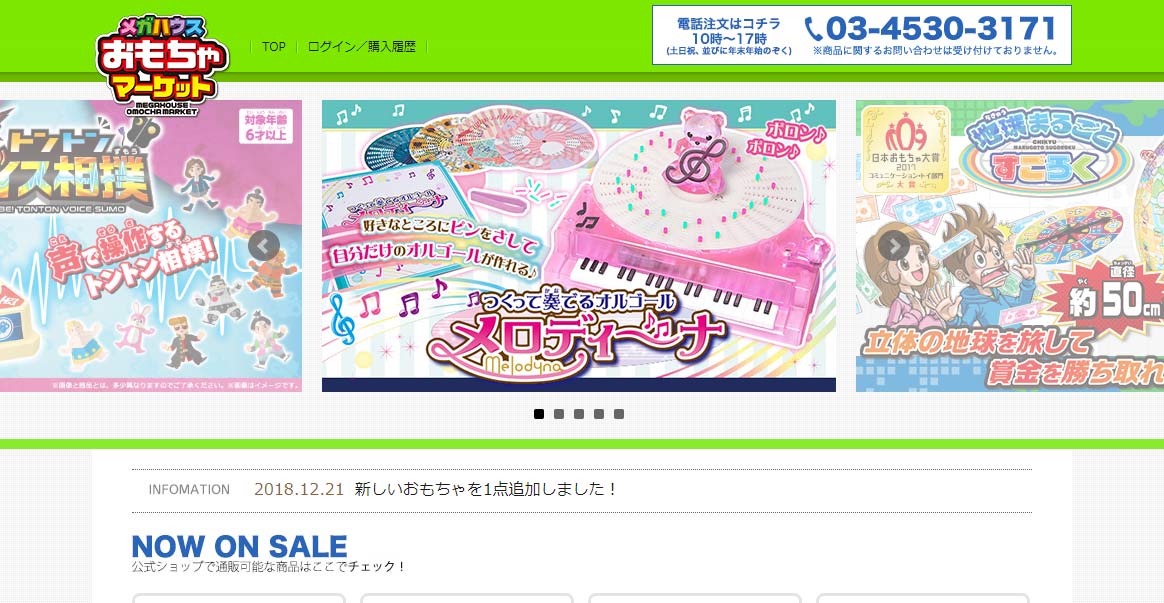
Task: Jump to the fourth carousel slide dot
Action: [599, 414]
